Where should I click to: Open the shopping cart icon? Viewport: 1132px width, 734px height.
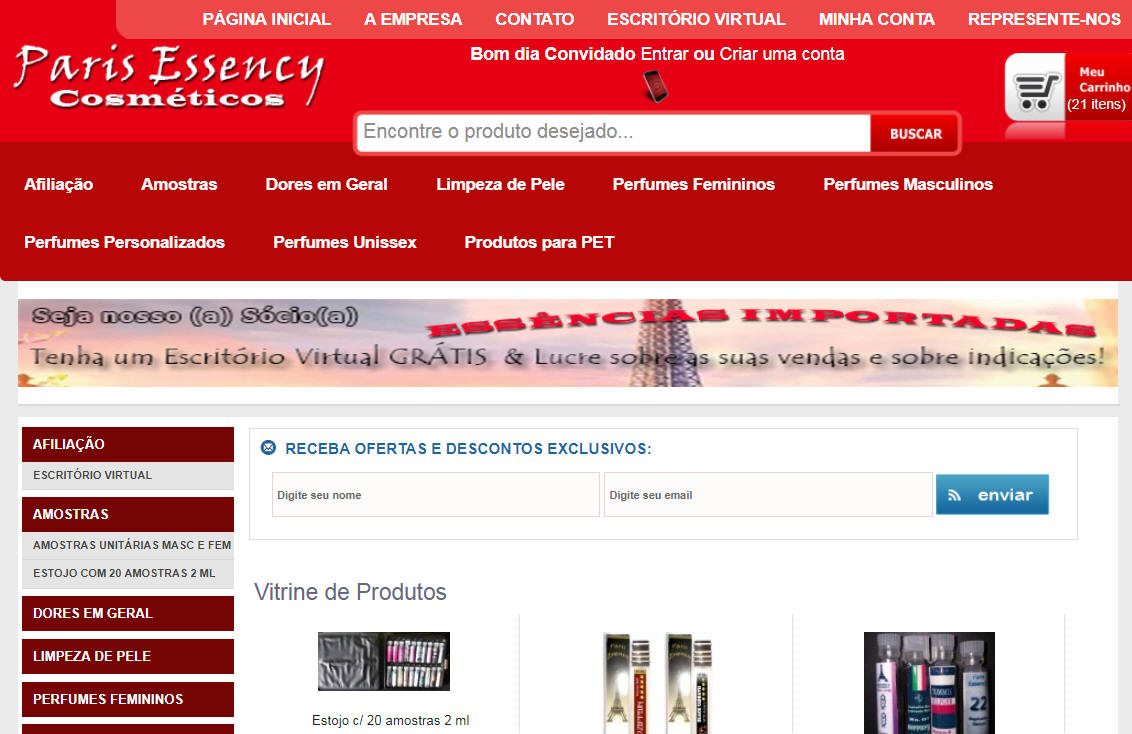[1037, 91]
